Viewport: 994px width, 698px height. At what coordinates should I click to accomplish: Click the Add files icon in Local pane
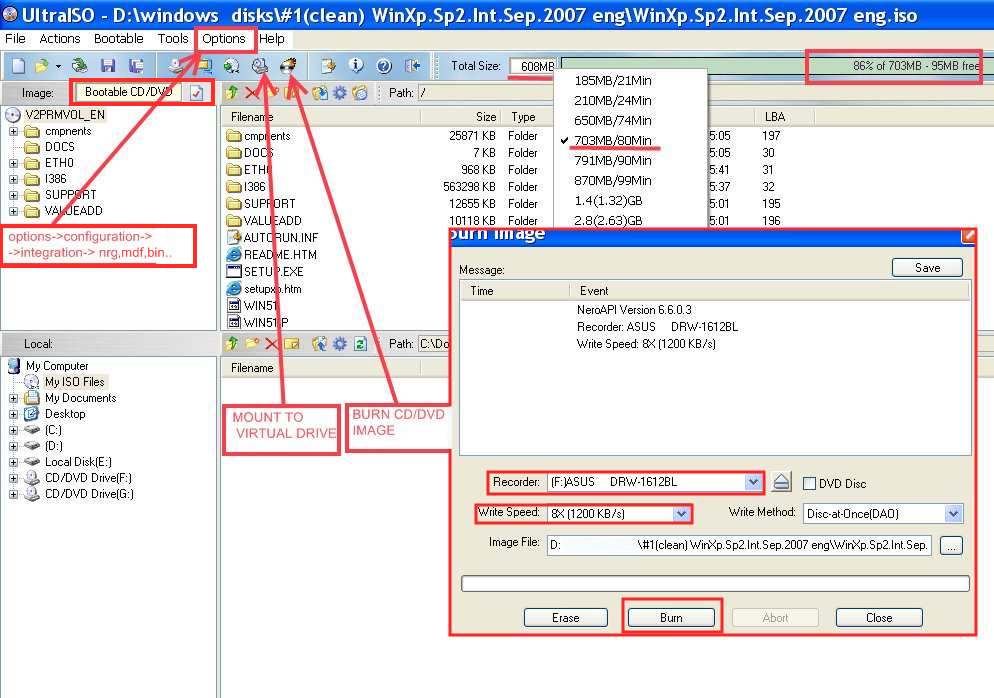(x=320, y=344)
